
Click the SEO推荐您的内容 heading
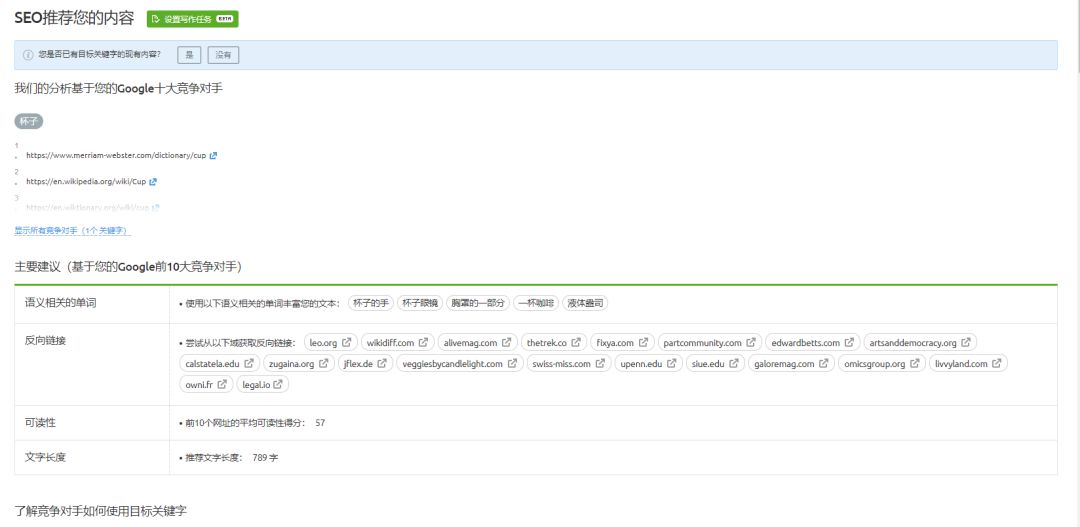pos(74,19)
